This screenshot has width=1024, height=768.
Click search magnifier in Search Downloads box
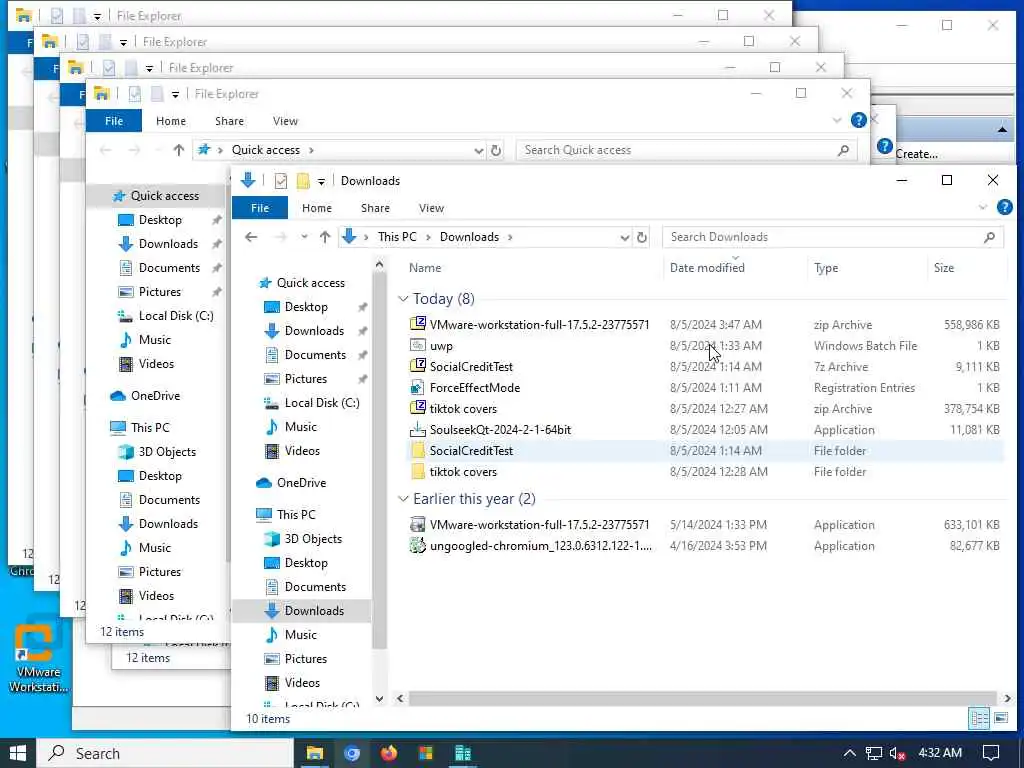[989, 237]
